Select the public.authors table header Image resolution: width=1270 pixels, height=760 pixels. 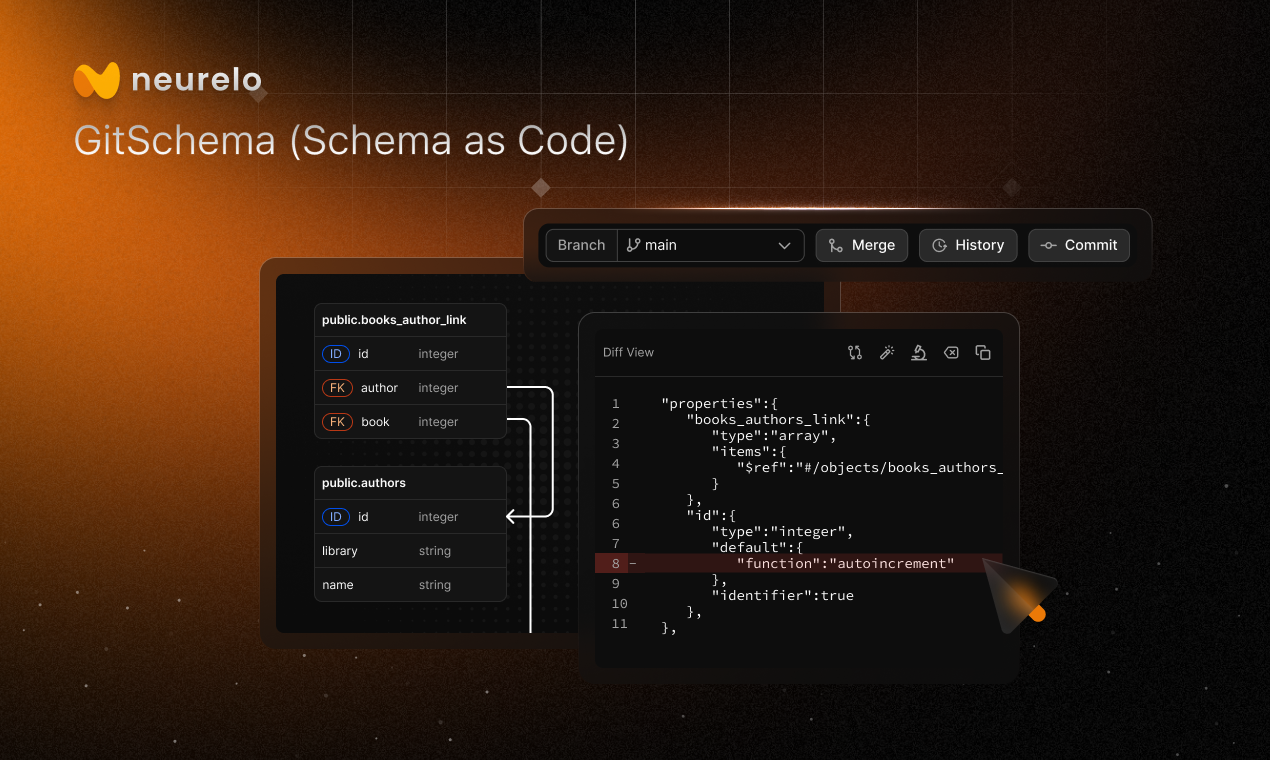click(x=410, y=483)
